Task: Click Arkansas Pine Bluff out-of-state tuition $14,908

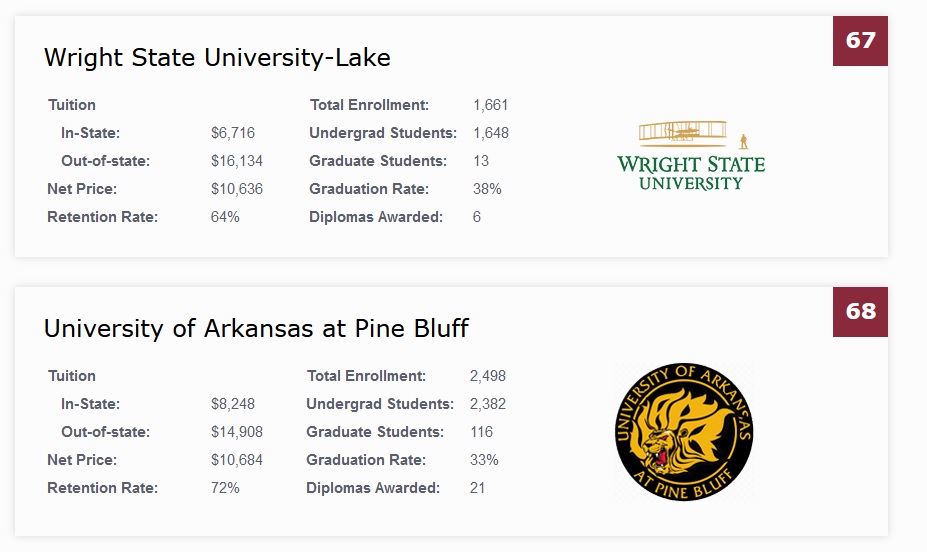Action: [237, 432]
